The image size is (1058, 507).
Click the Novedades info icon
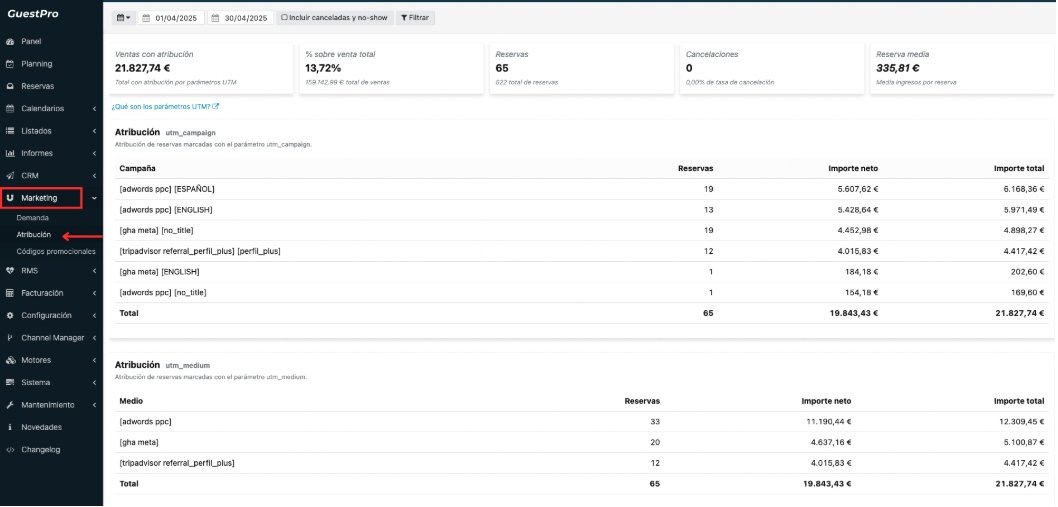(10, 427)
